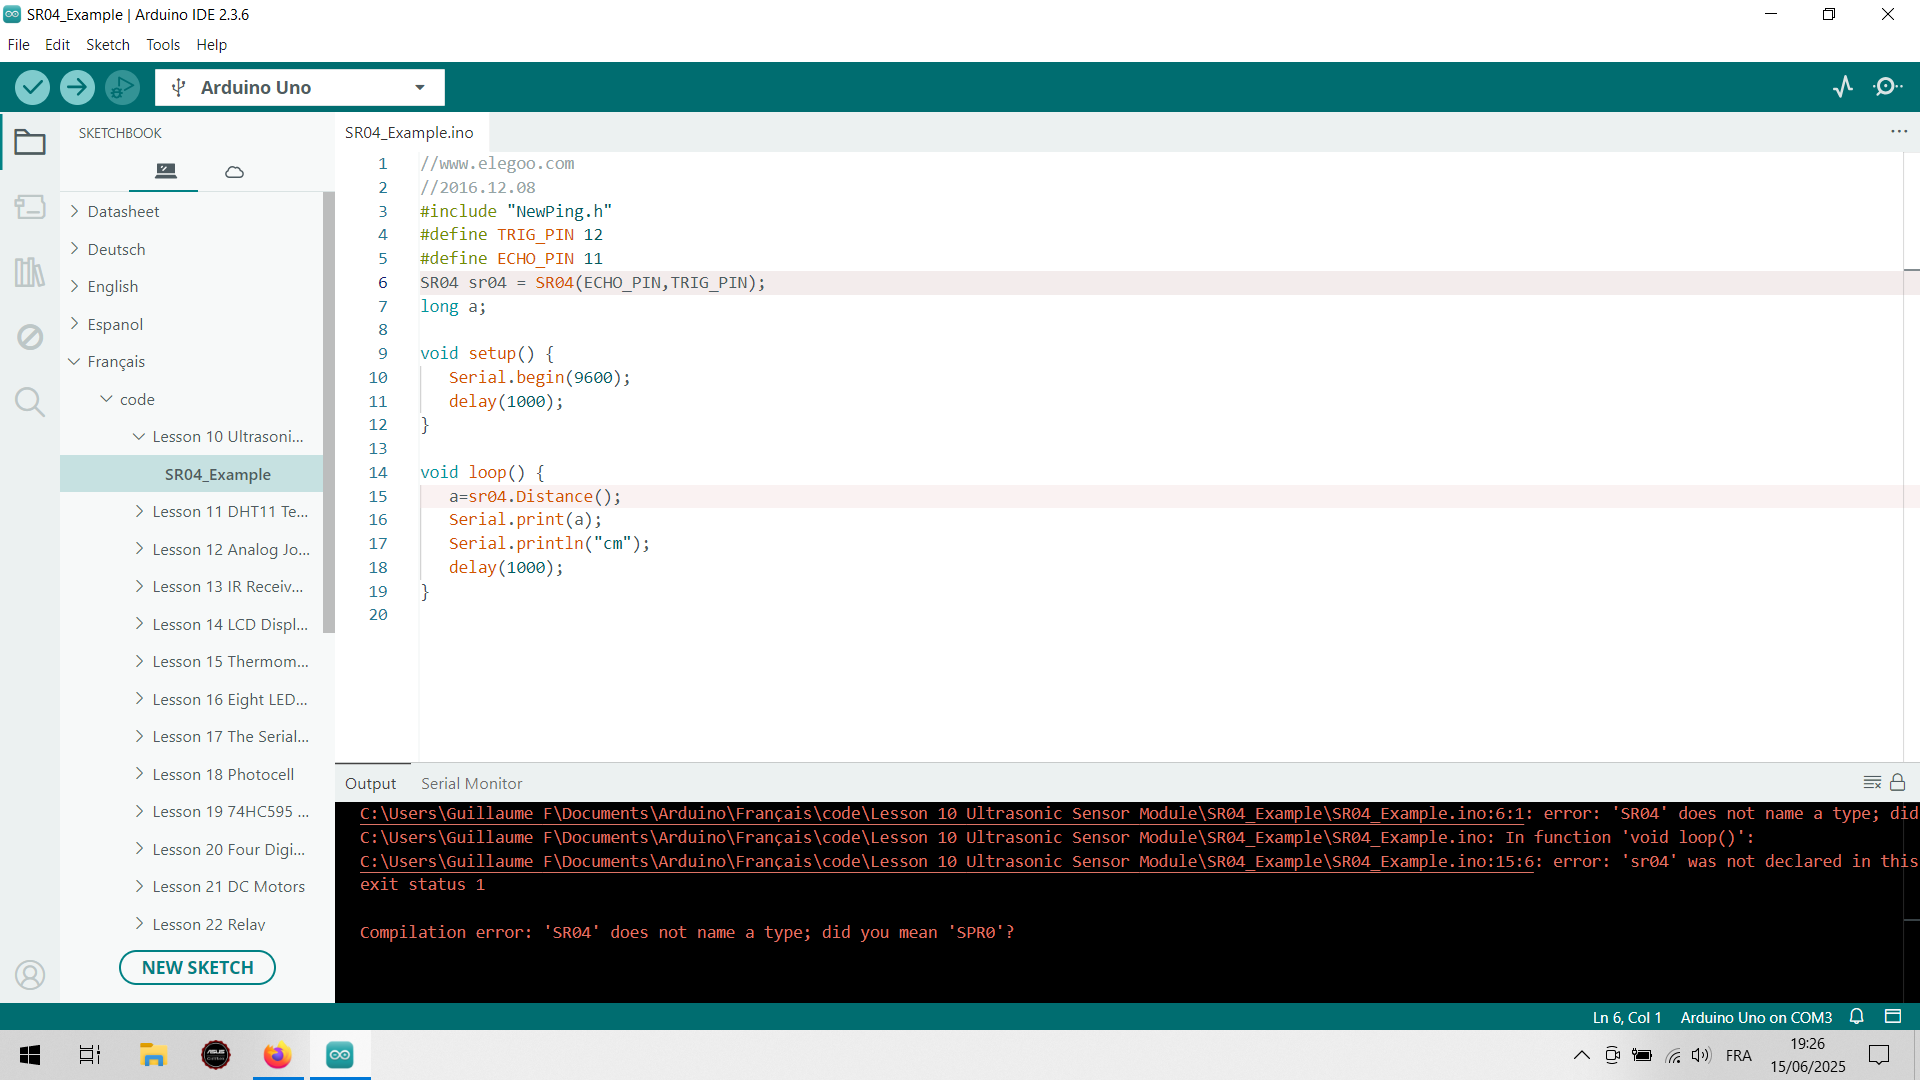Start Debugging with the debug icon

click(x=122, y=87)
